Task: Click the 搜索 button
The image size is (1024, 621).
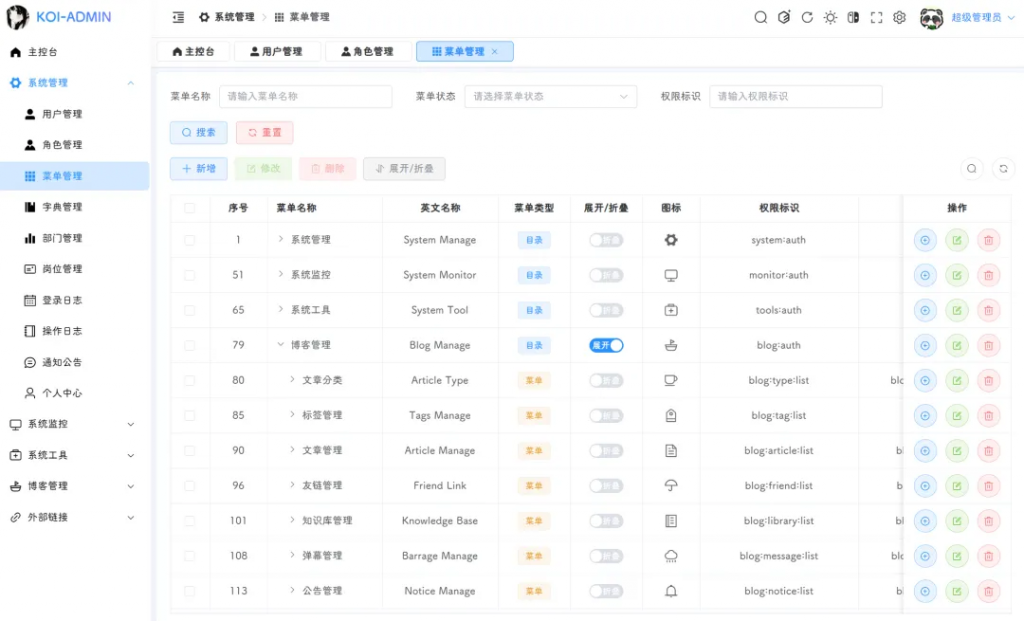Action: [199, 133]
